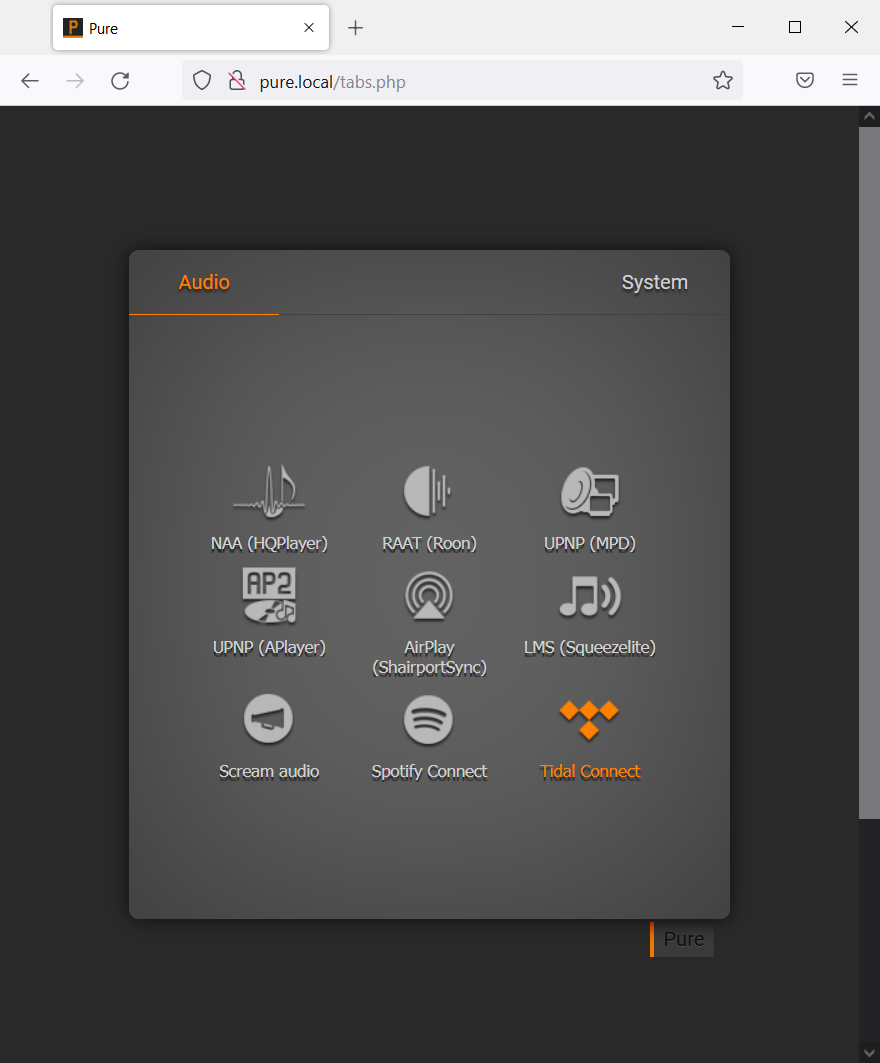
Task: Switch to the Audio tab
Action: click(x=204, y=282)
